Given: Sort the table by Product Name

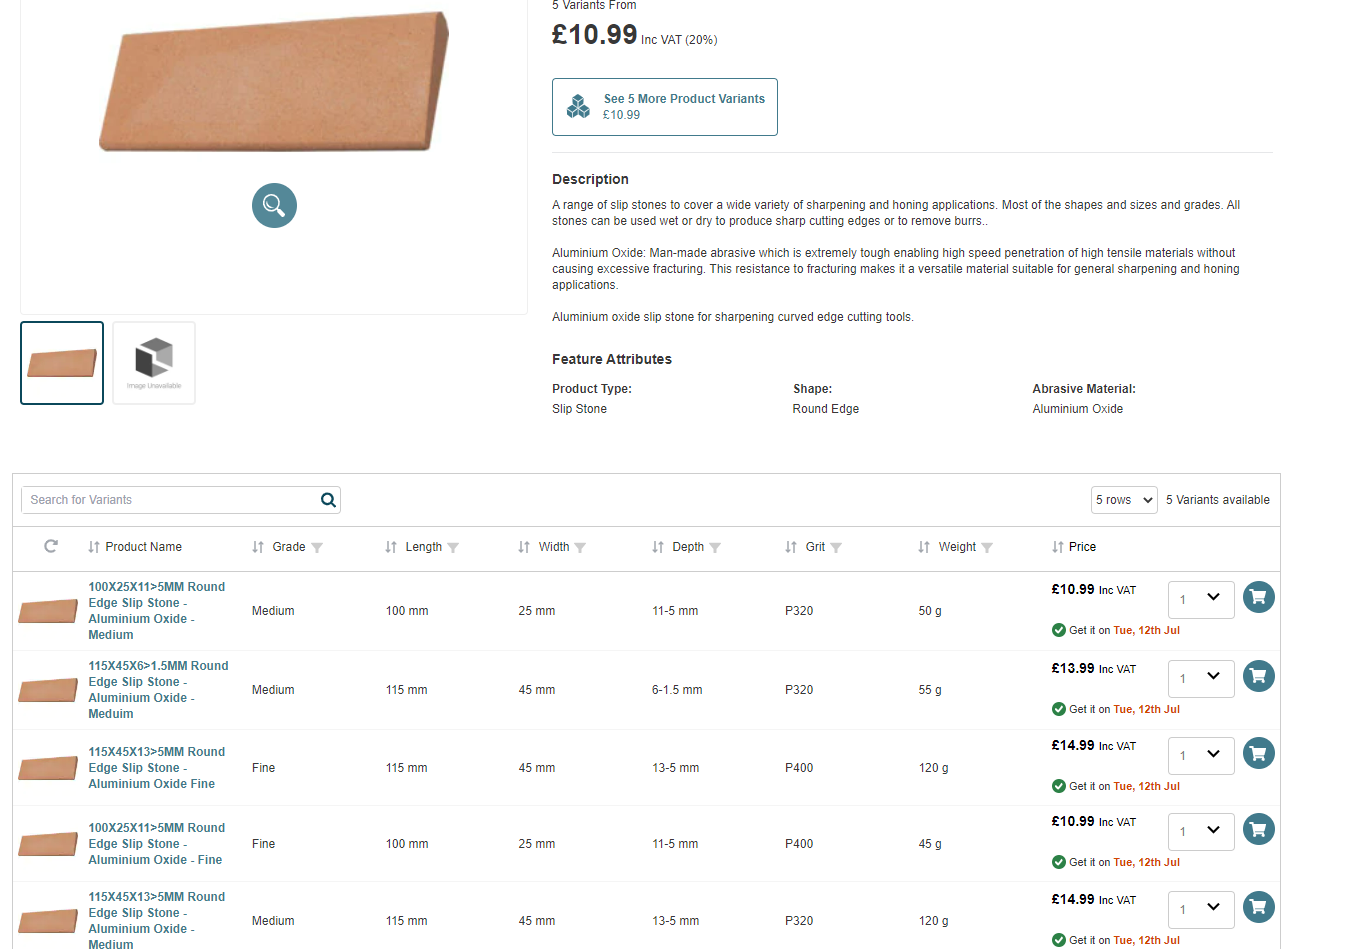Looking at the screenshot, I should pos(94,547).
